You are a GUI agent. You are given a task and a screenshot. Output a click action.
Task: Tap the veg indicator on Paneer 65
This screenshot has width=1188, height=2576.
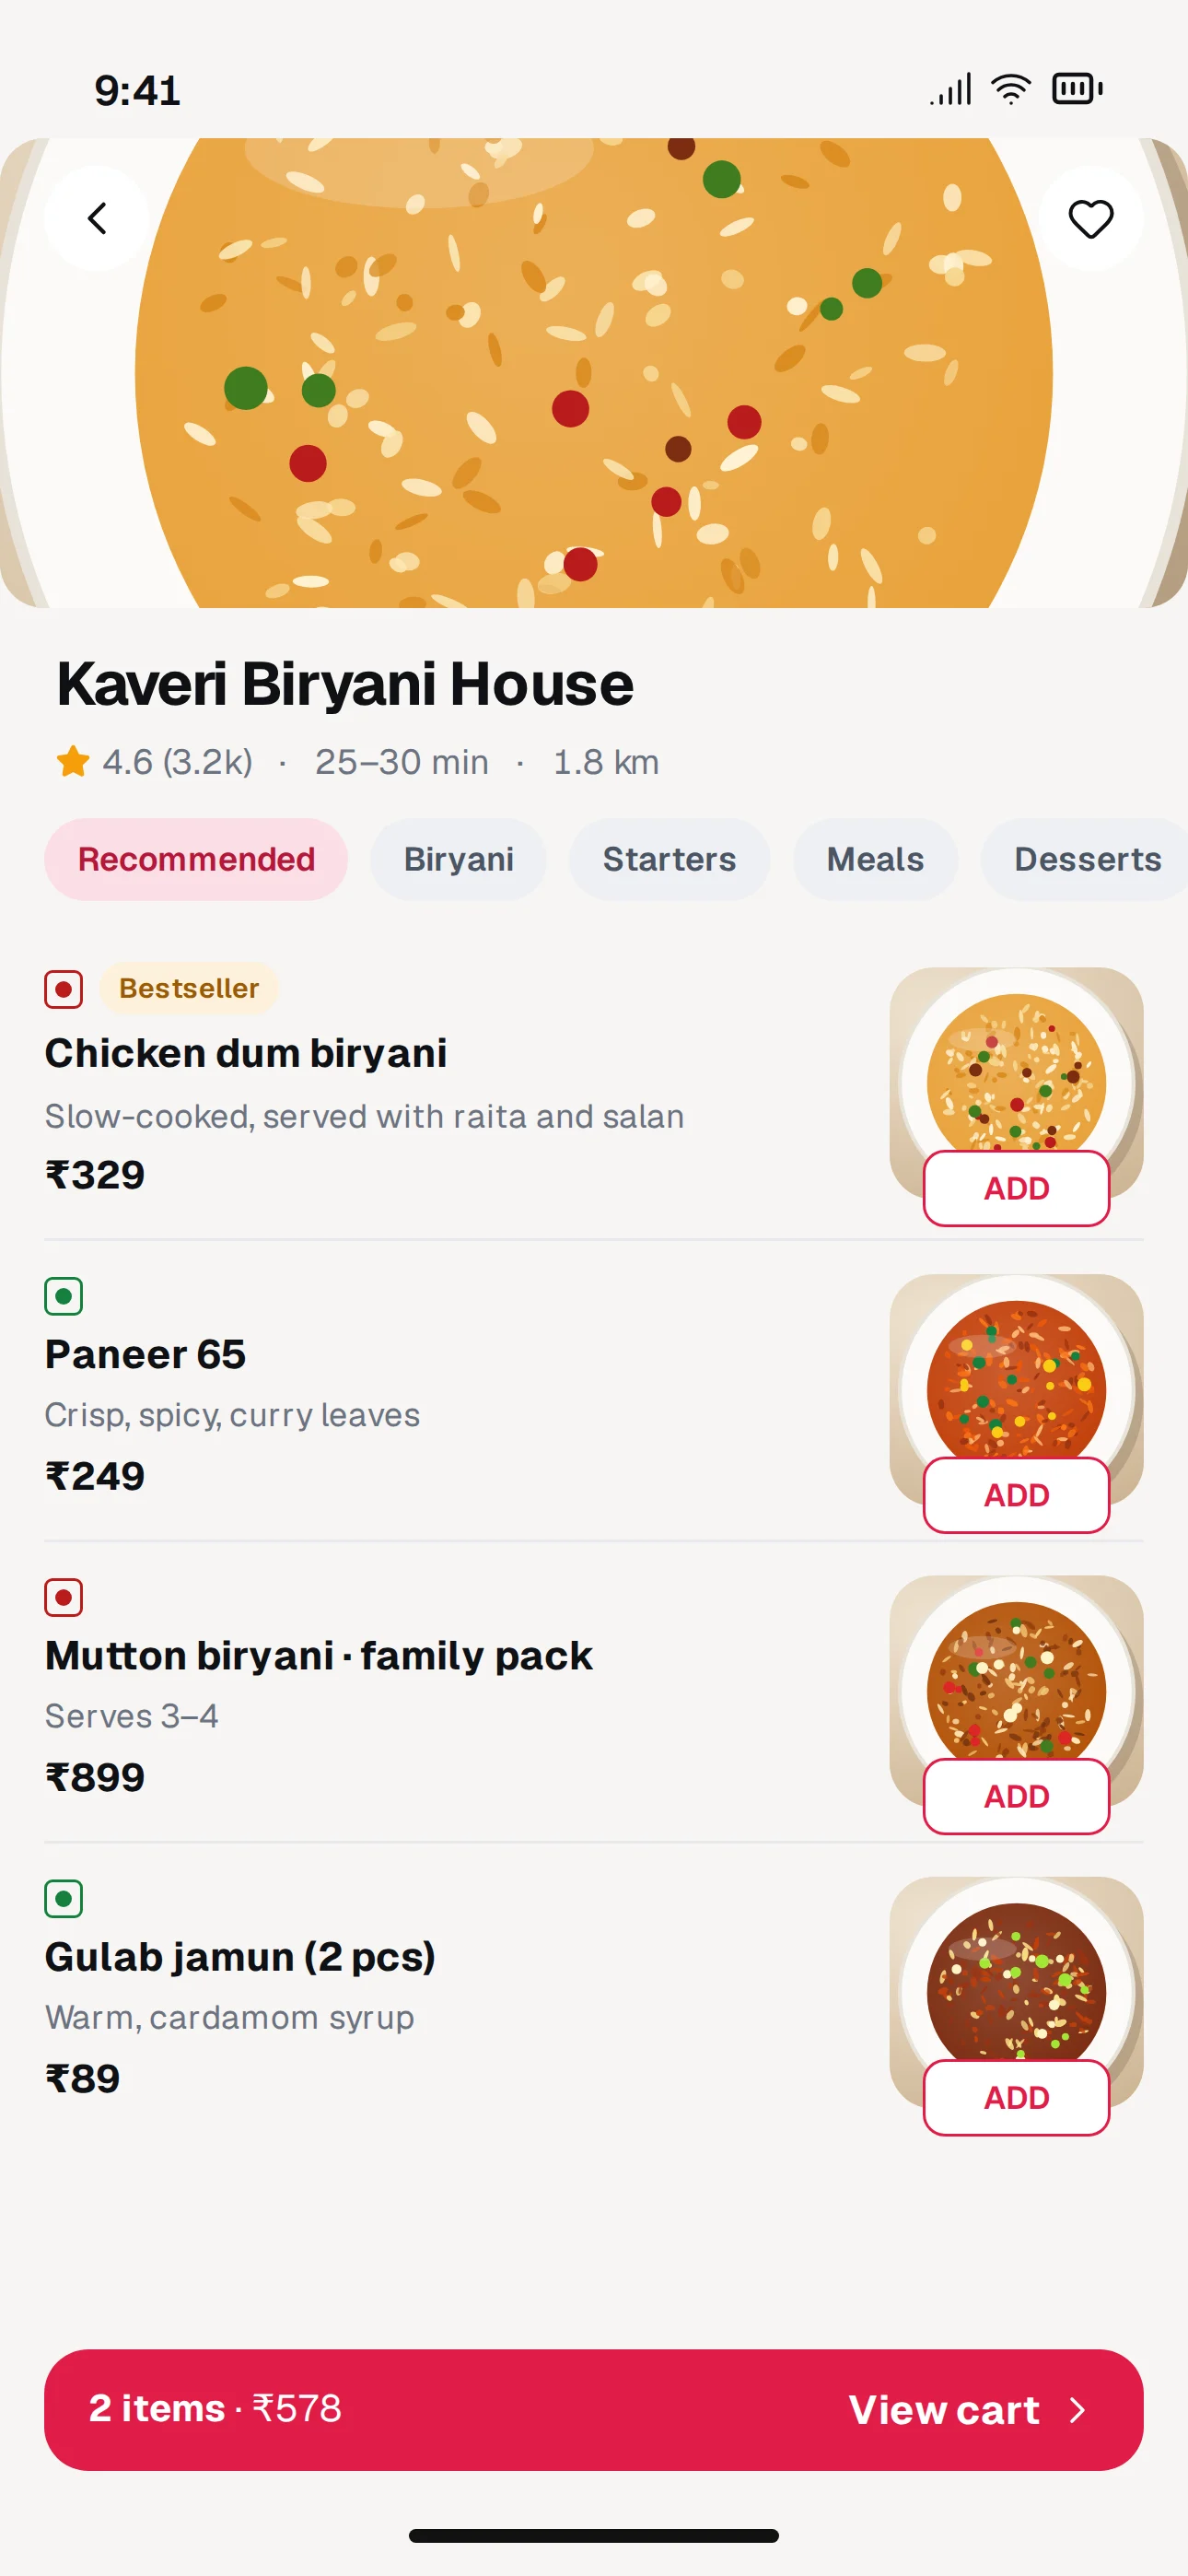point(63,1296)
